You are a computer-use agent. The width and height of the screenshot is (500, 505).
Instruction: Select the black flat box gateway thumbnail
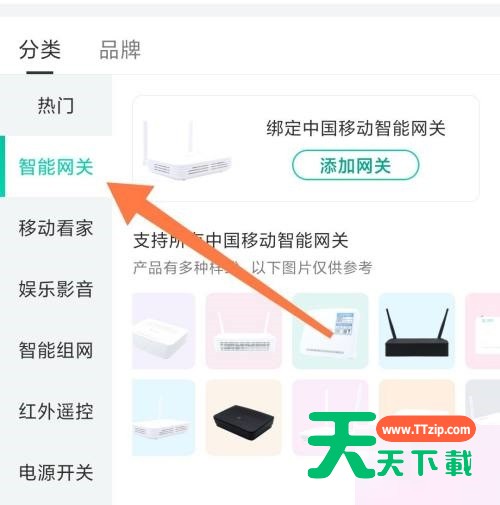(244, 418)
